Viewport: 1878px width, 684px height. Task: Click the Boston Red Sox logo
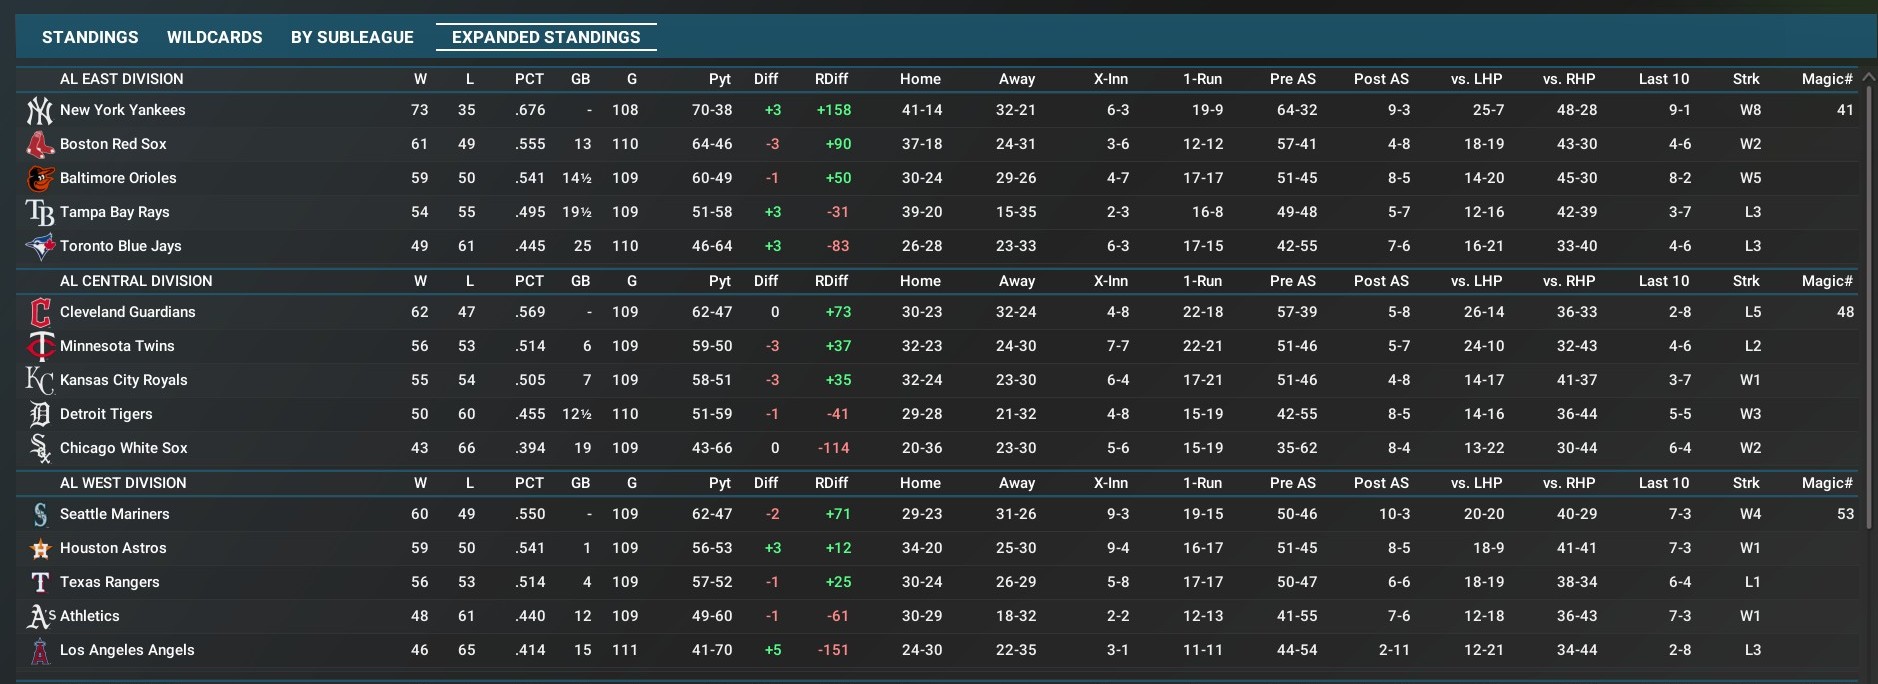(39, 144)
